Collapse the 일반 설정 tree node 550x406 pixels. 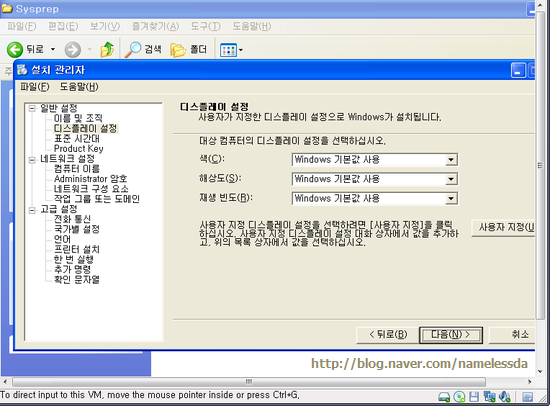pyautogui.click(x=32, y=108)
